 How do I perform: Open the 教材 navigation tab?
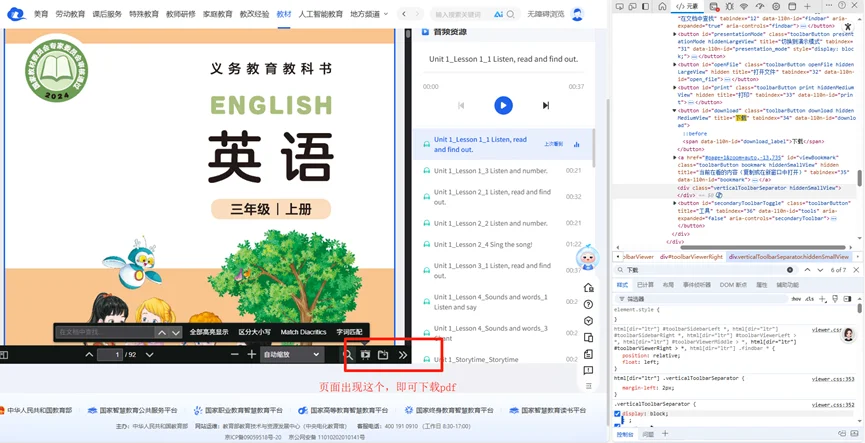click(284, 14)
